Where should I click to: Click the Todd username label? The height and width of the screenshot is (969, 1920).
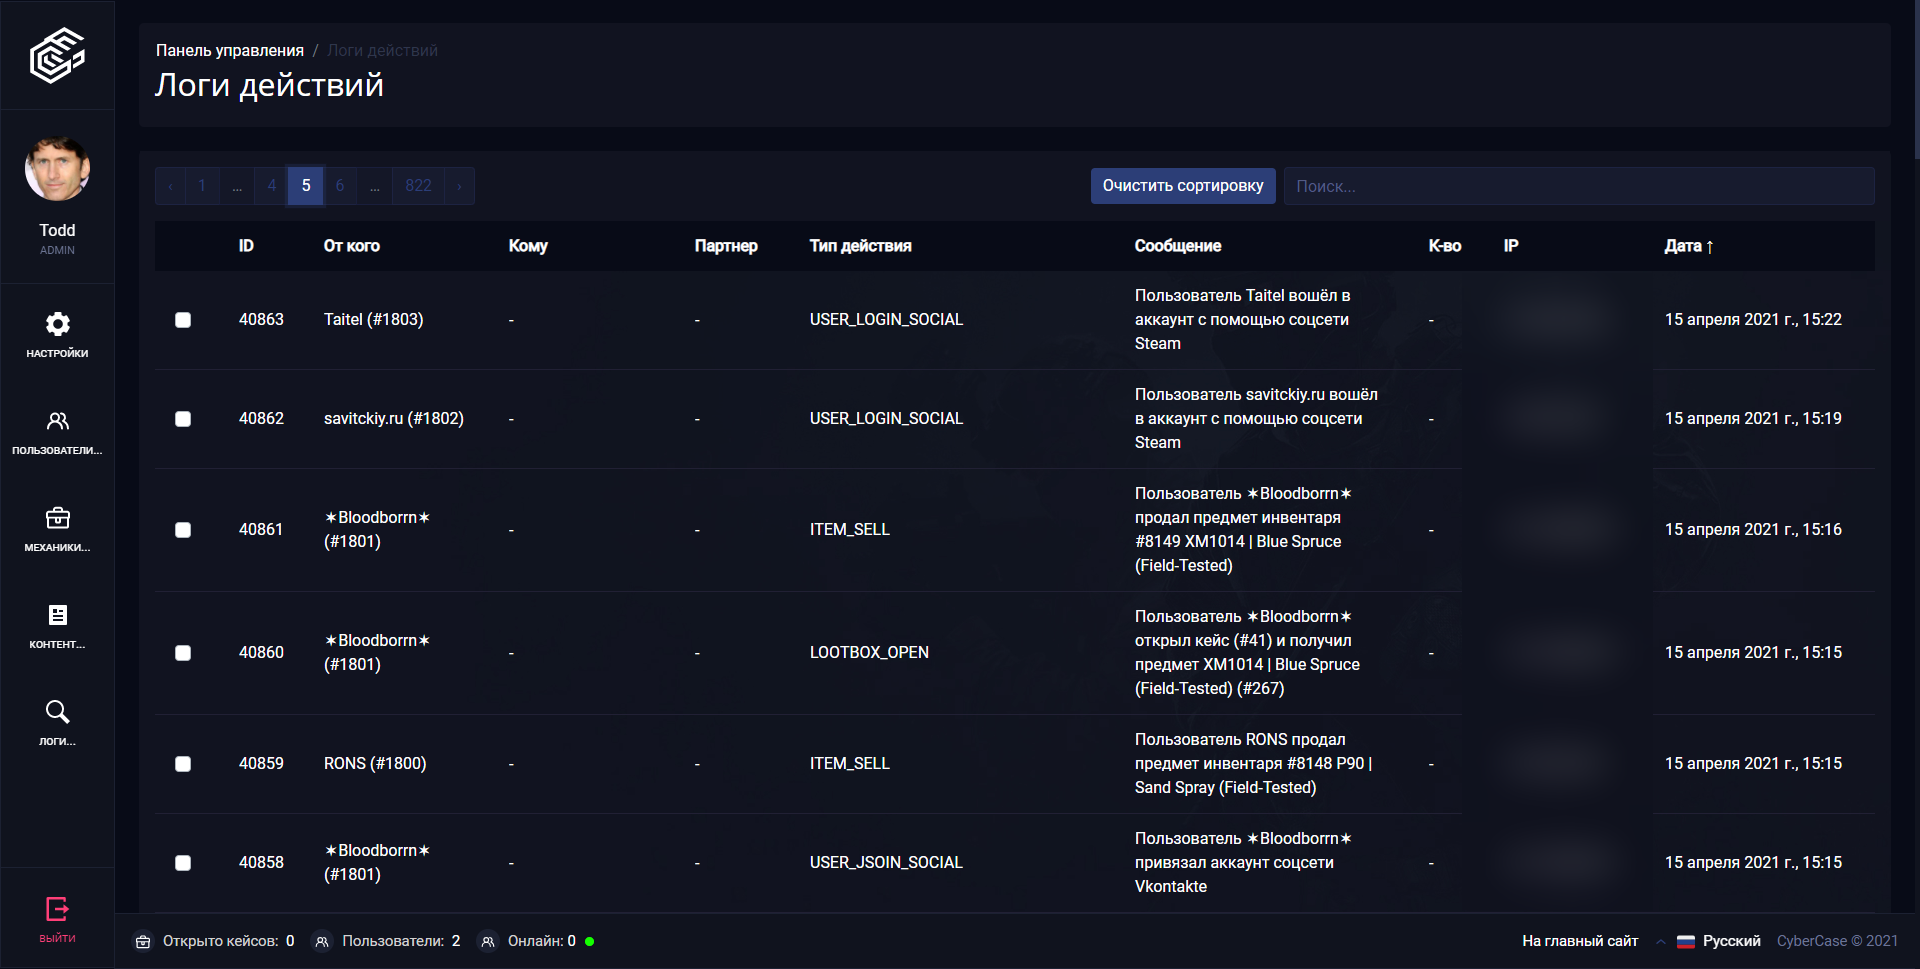coord(57,231)
